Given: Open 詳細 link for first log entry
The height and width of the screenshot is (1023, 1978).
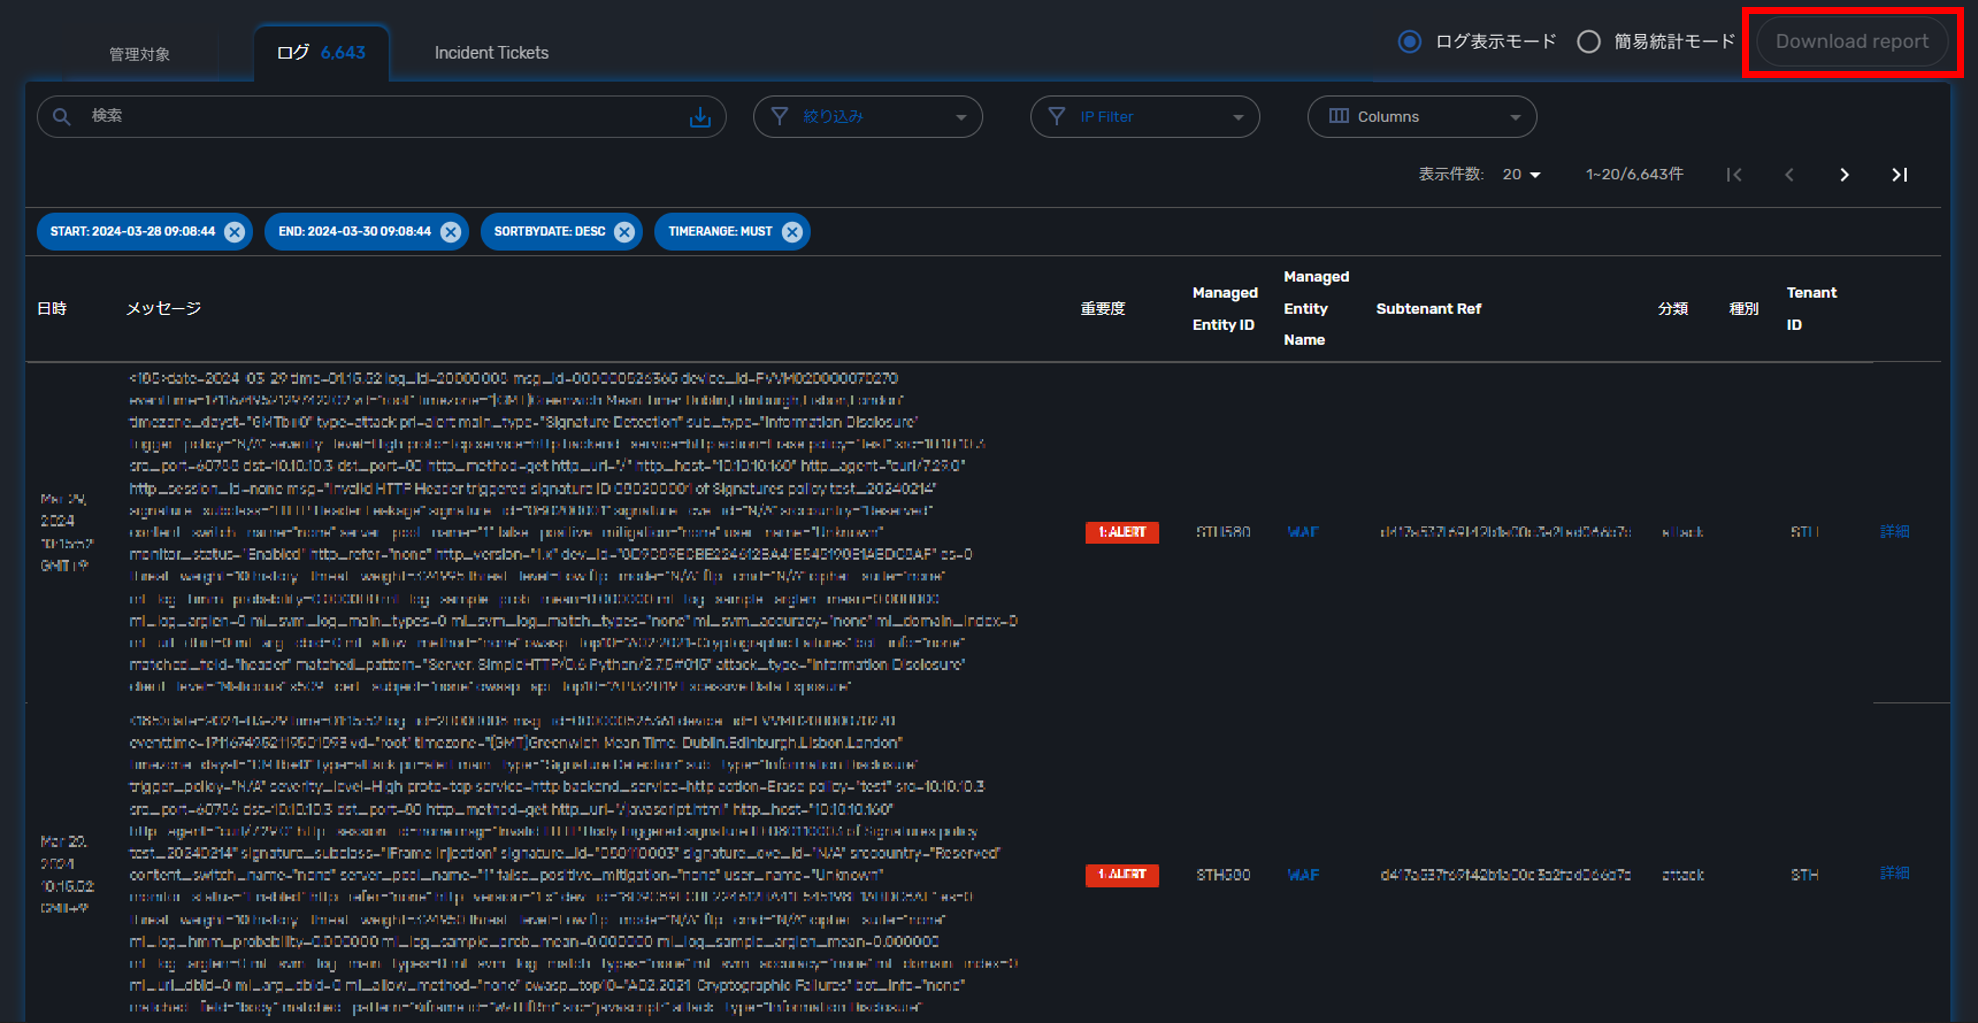Looking at the screenshot, I should pyautogui.click(x=1894, y=532).
